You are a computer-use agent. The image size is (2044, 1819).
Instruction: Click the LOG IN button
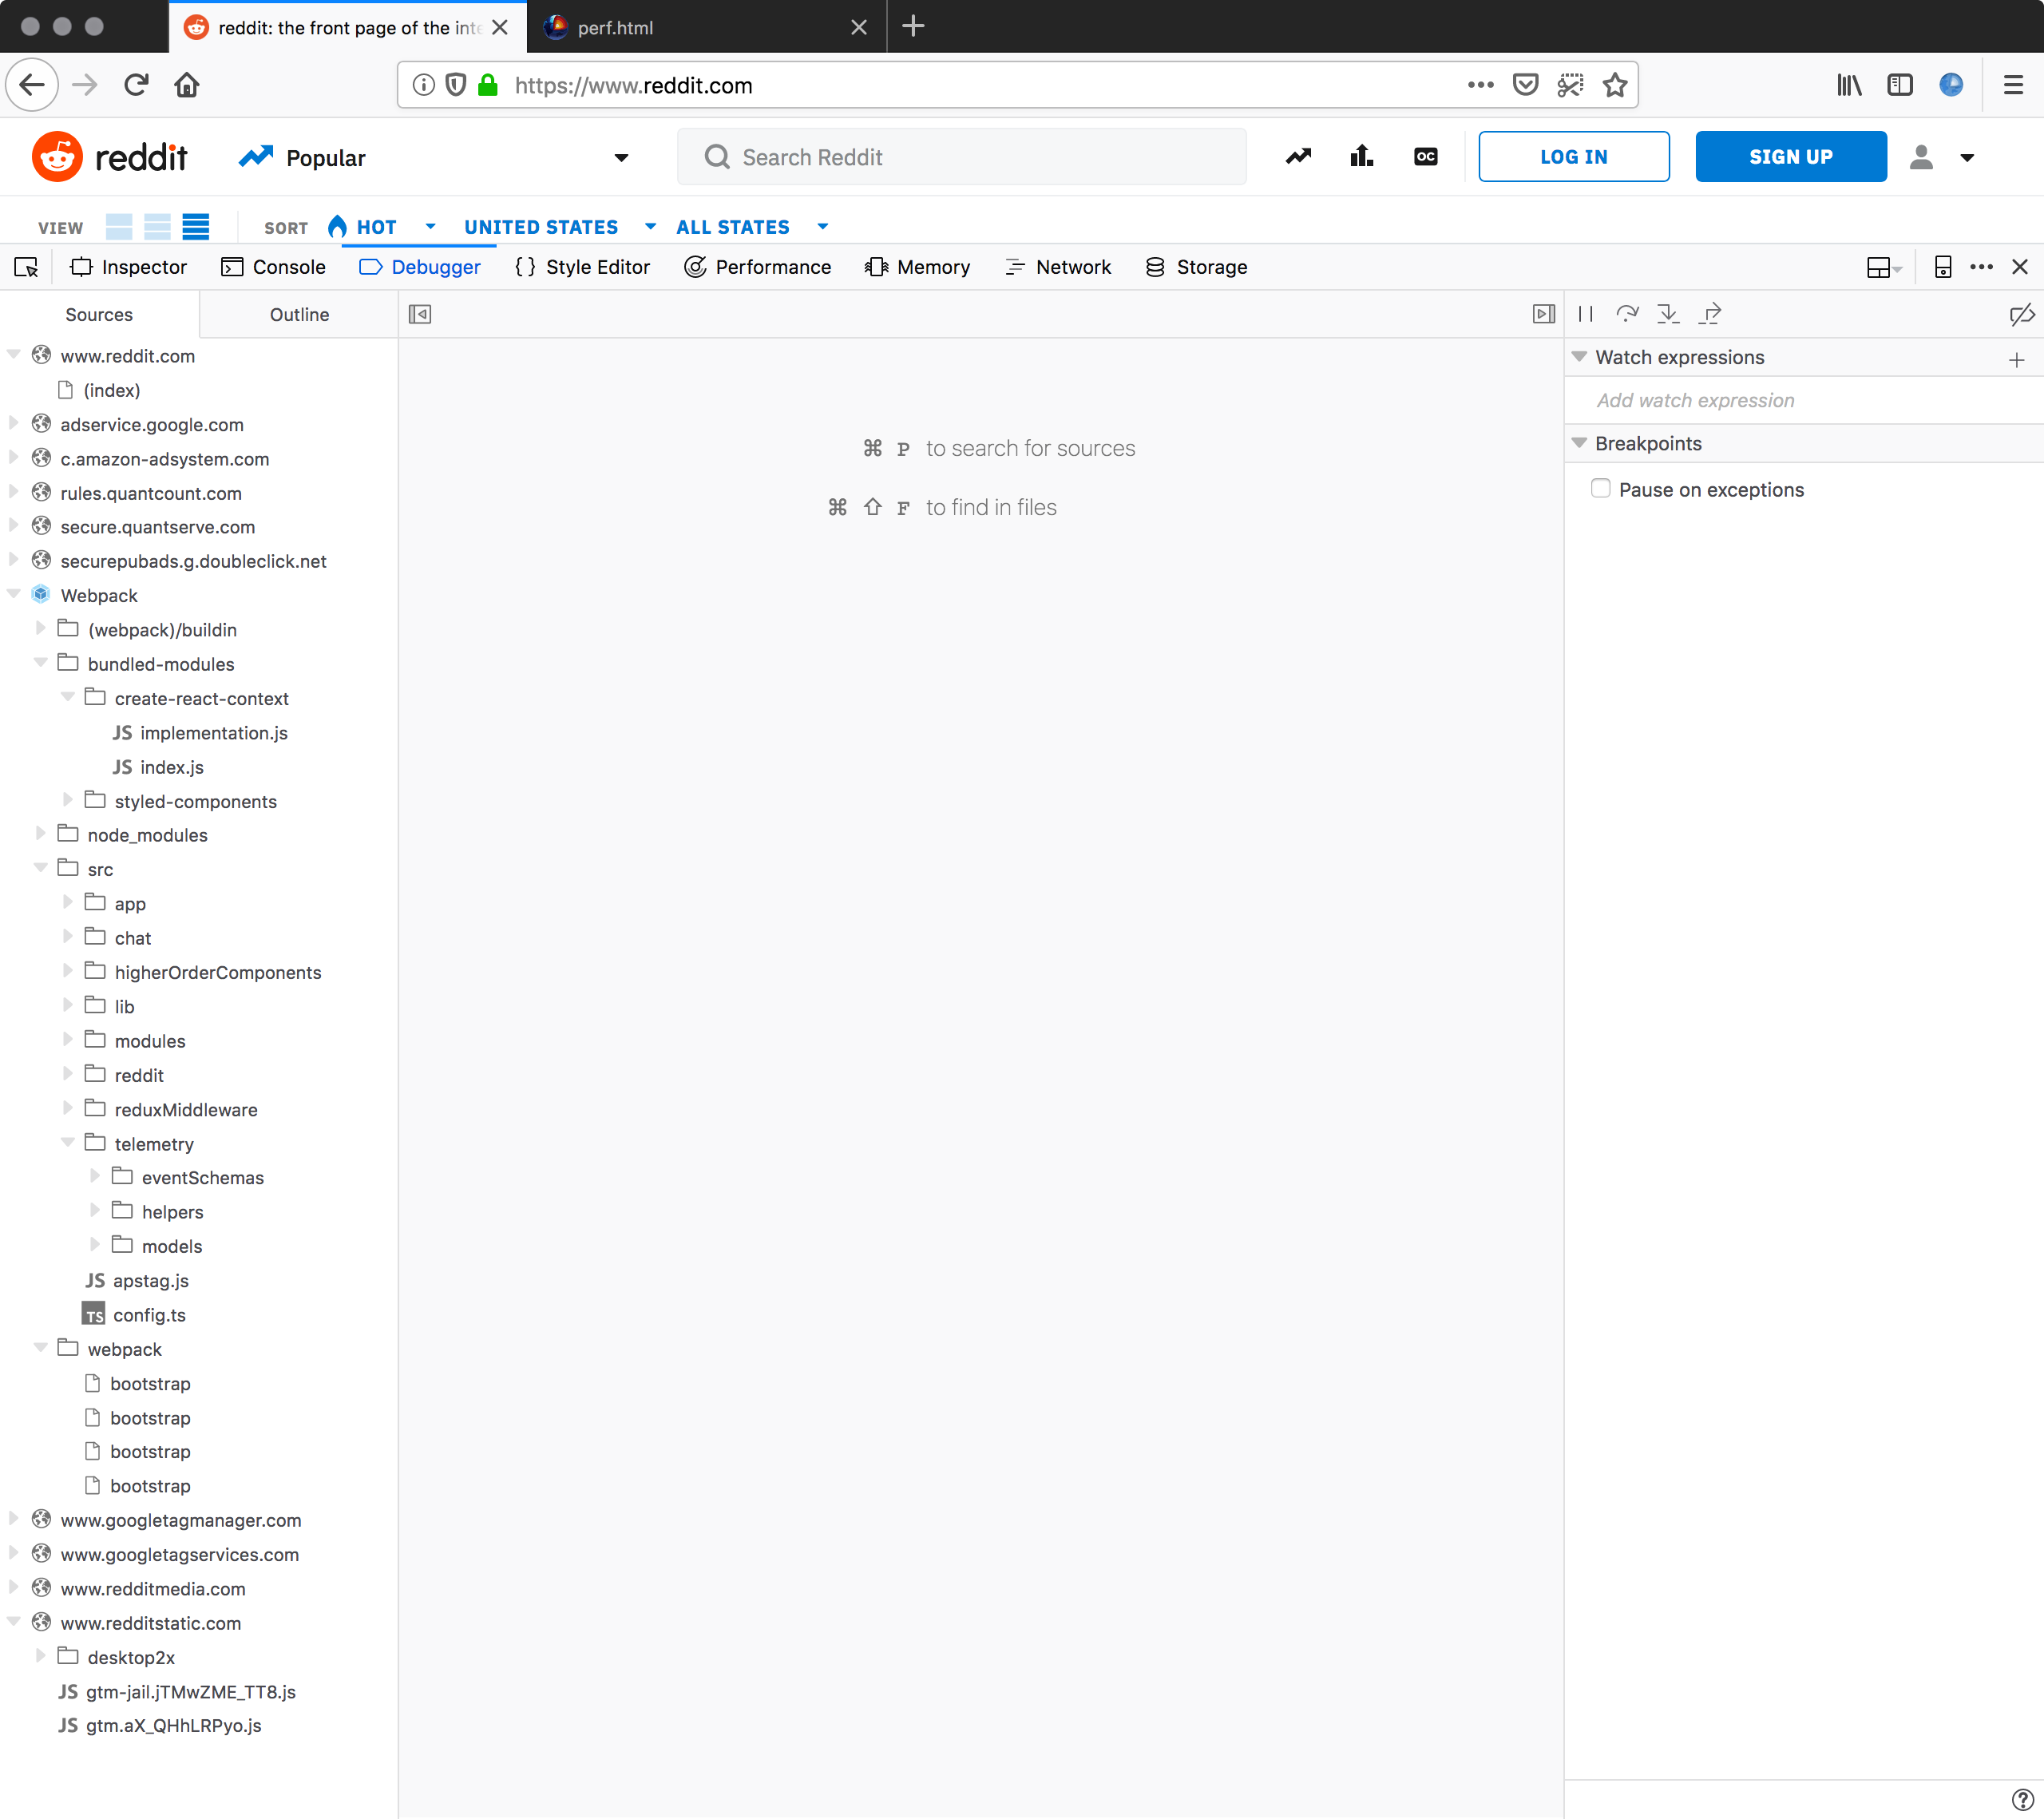1573,157
